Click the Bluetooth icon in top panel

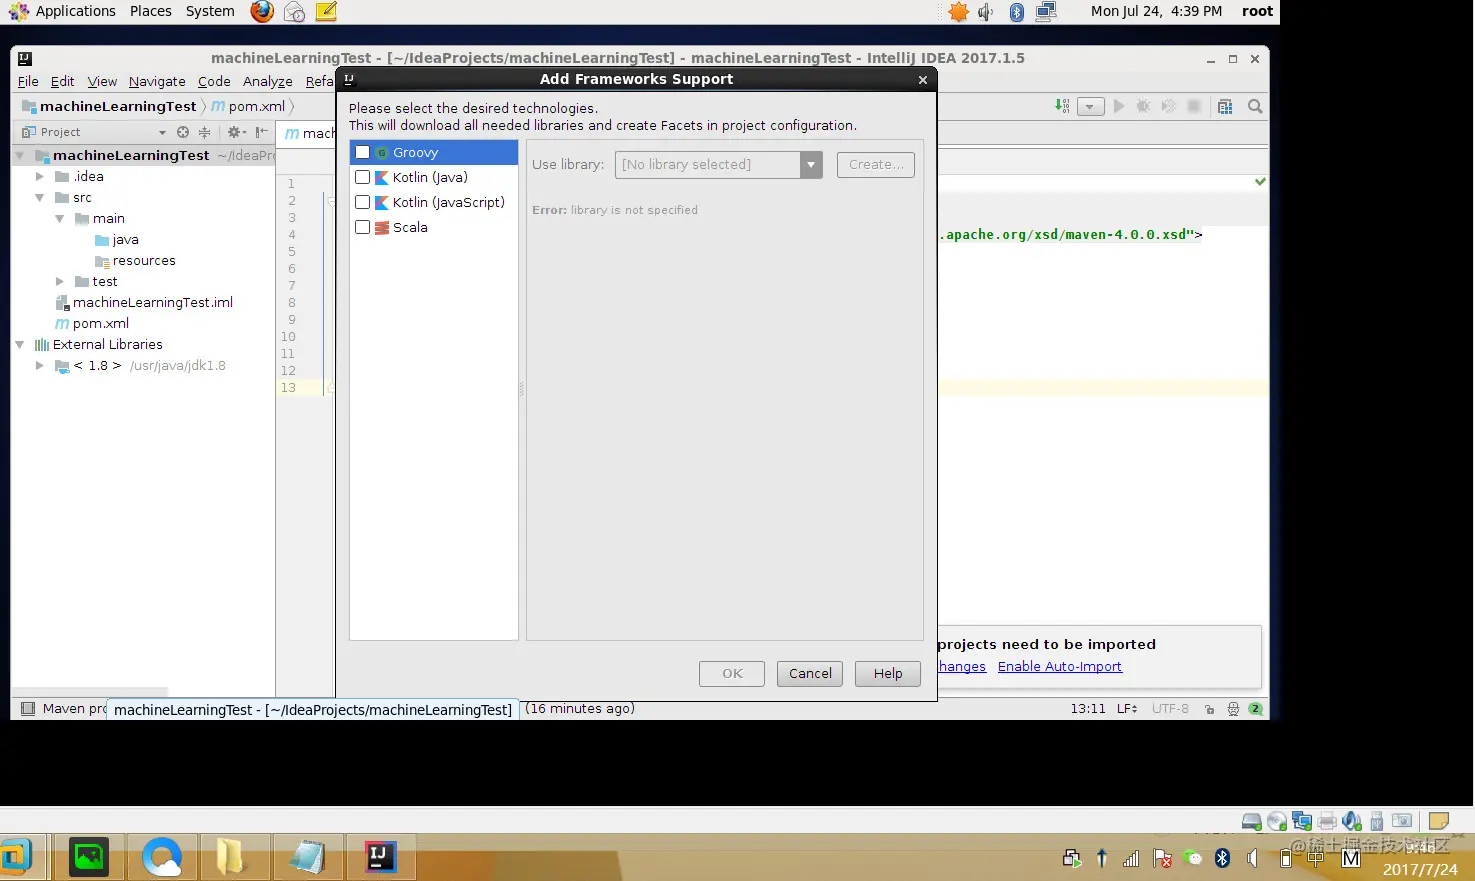click(1016, 12)
